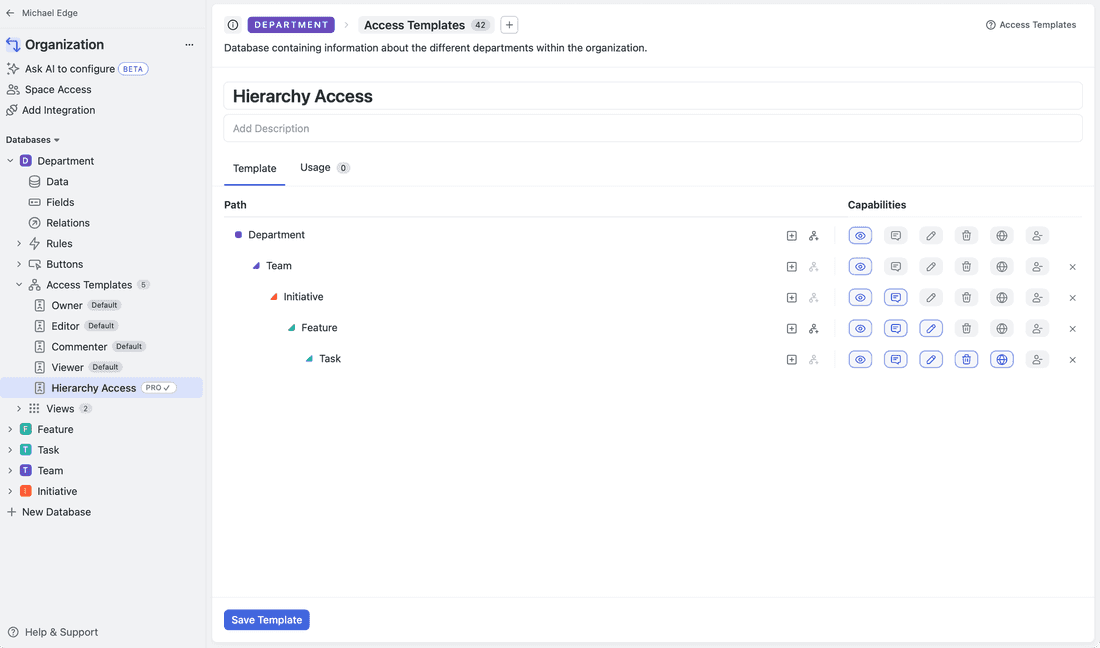Toggle the edit pencil capability for Initiative
This screenshot has width=1100, height=648.
[931, 297]
